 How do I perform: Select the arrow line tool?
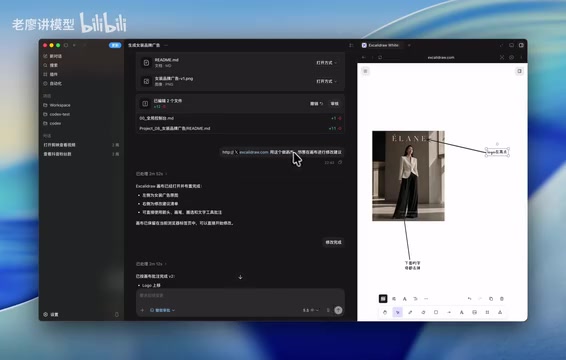[449, 312]
